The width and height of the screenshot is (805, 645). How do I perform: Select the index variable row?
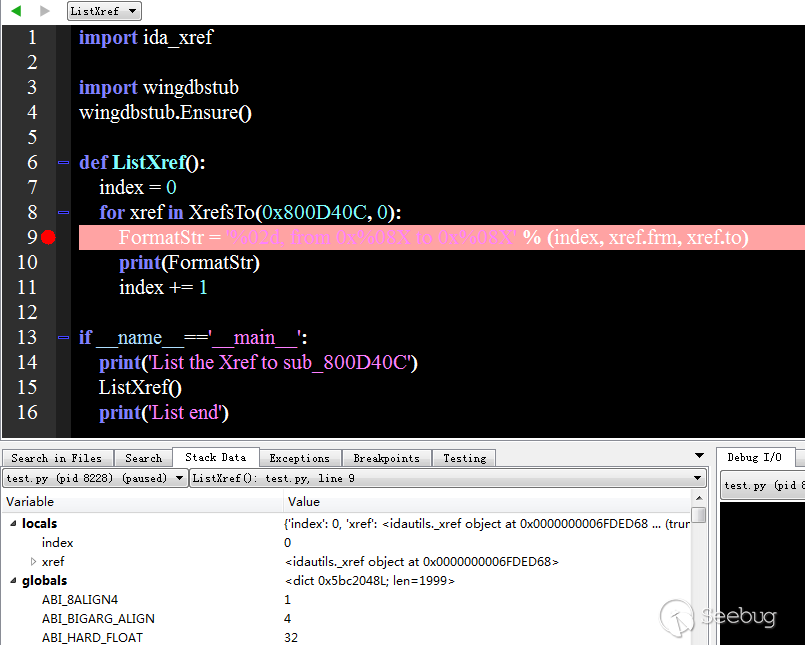coord(347,542)
